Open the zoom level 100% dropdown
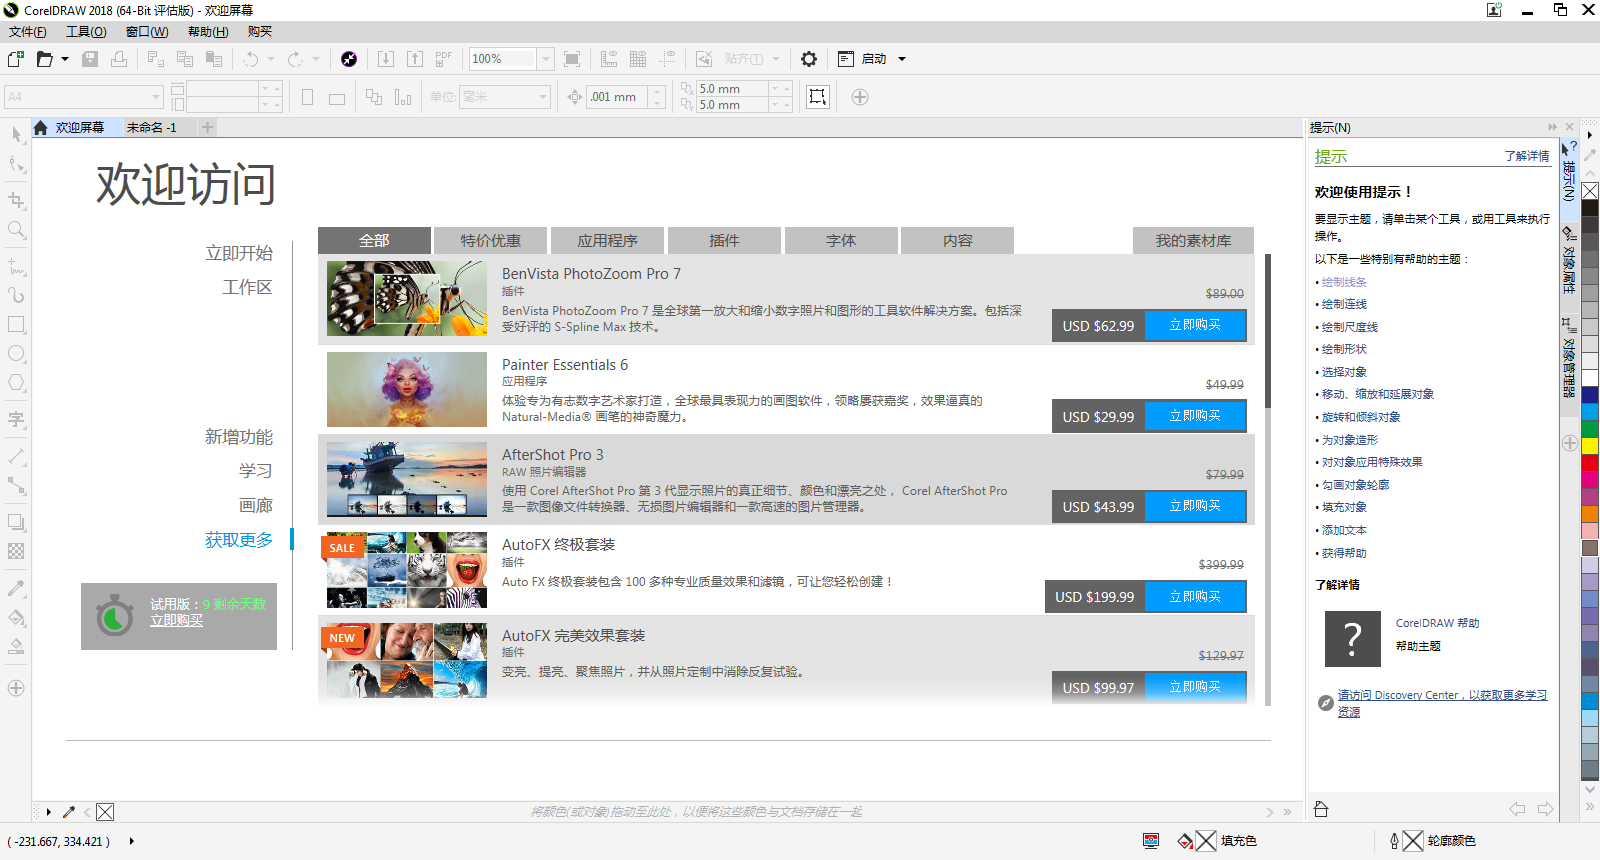This screenshot has height=860, width=1600. [546, 59]
